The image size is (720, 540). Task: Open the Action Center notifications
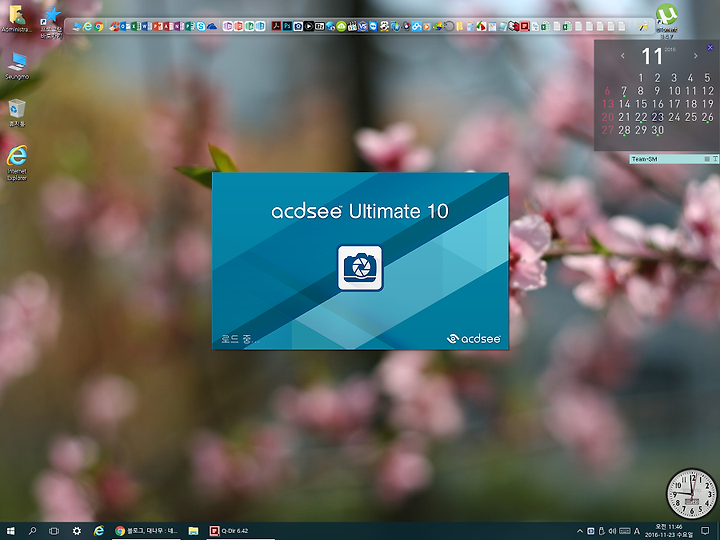pos(705,531)
